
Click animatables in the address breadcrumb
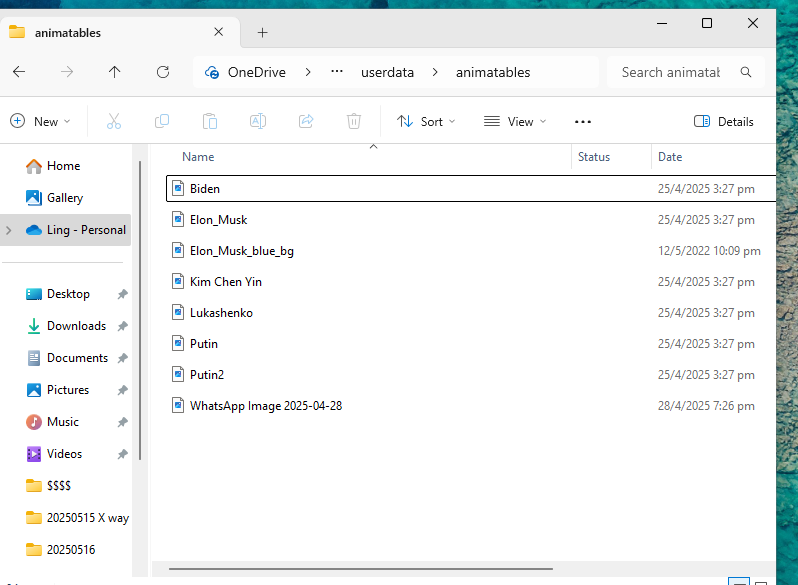[493, 72]
